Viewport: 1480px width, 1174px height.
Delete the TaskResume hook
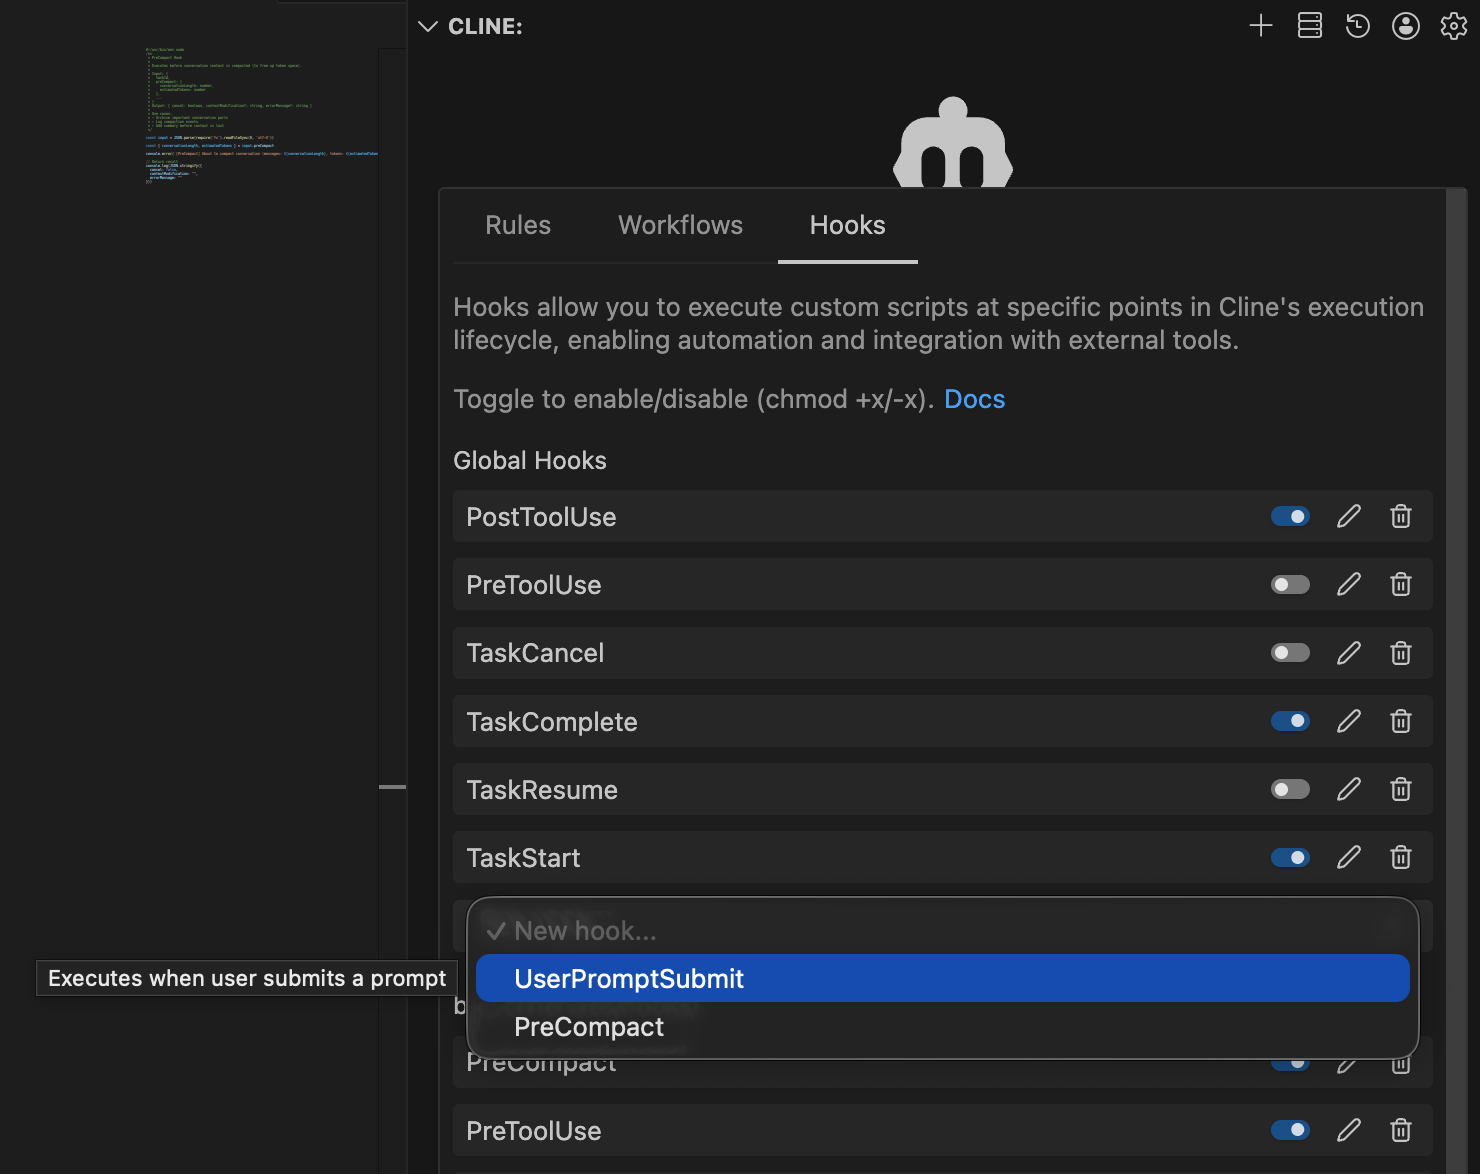point(1400,789)
